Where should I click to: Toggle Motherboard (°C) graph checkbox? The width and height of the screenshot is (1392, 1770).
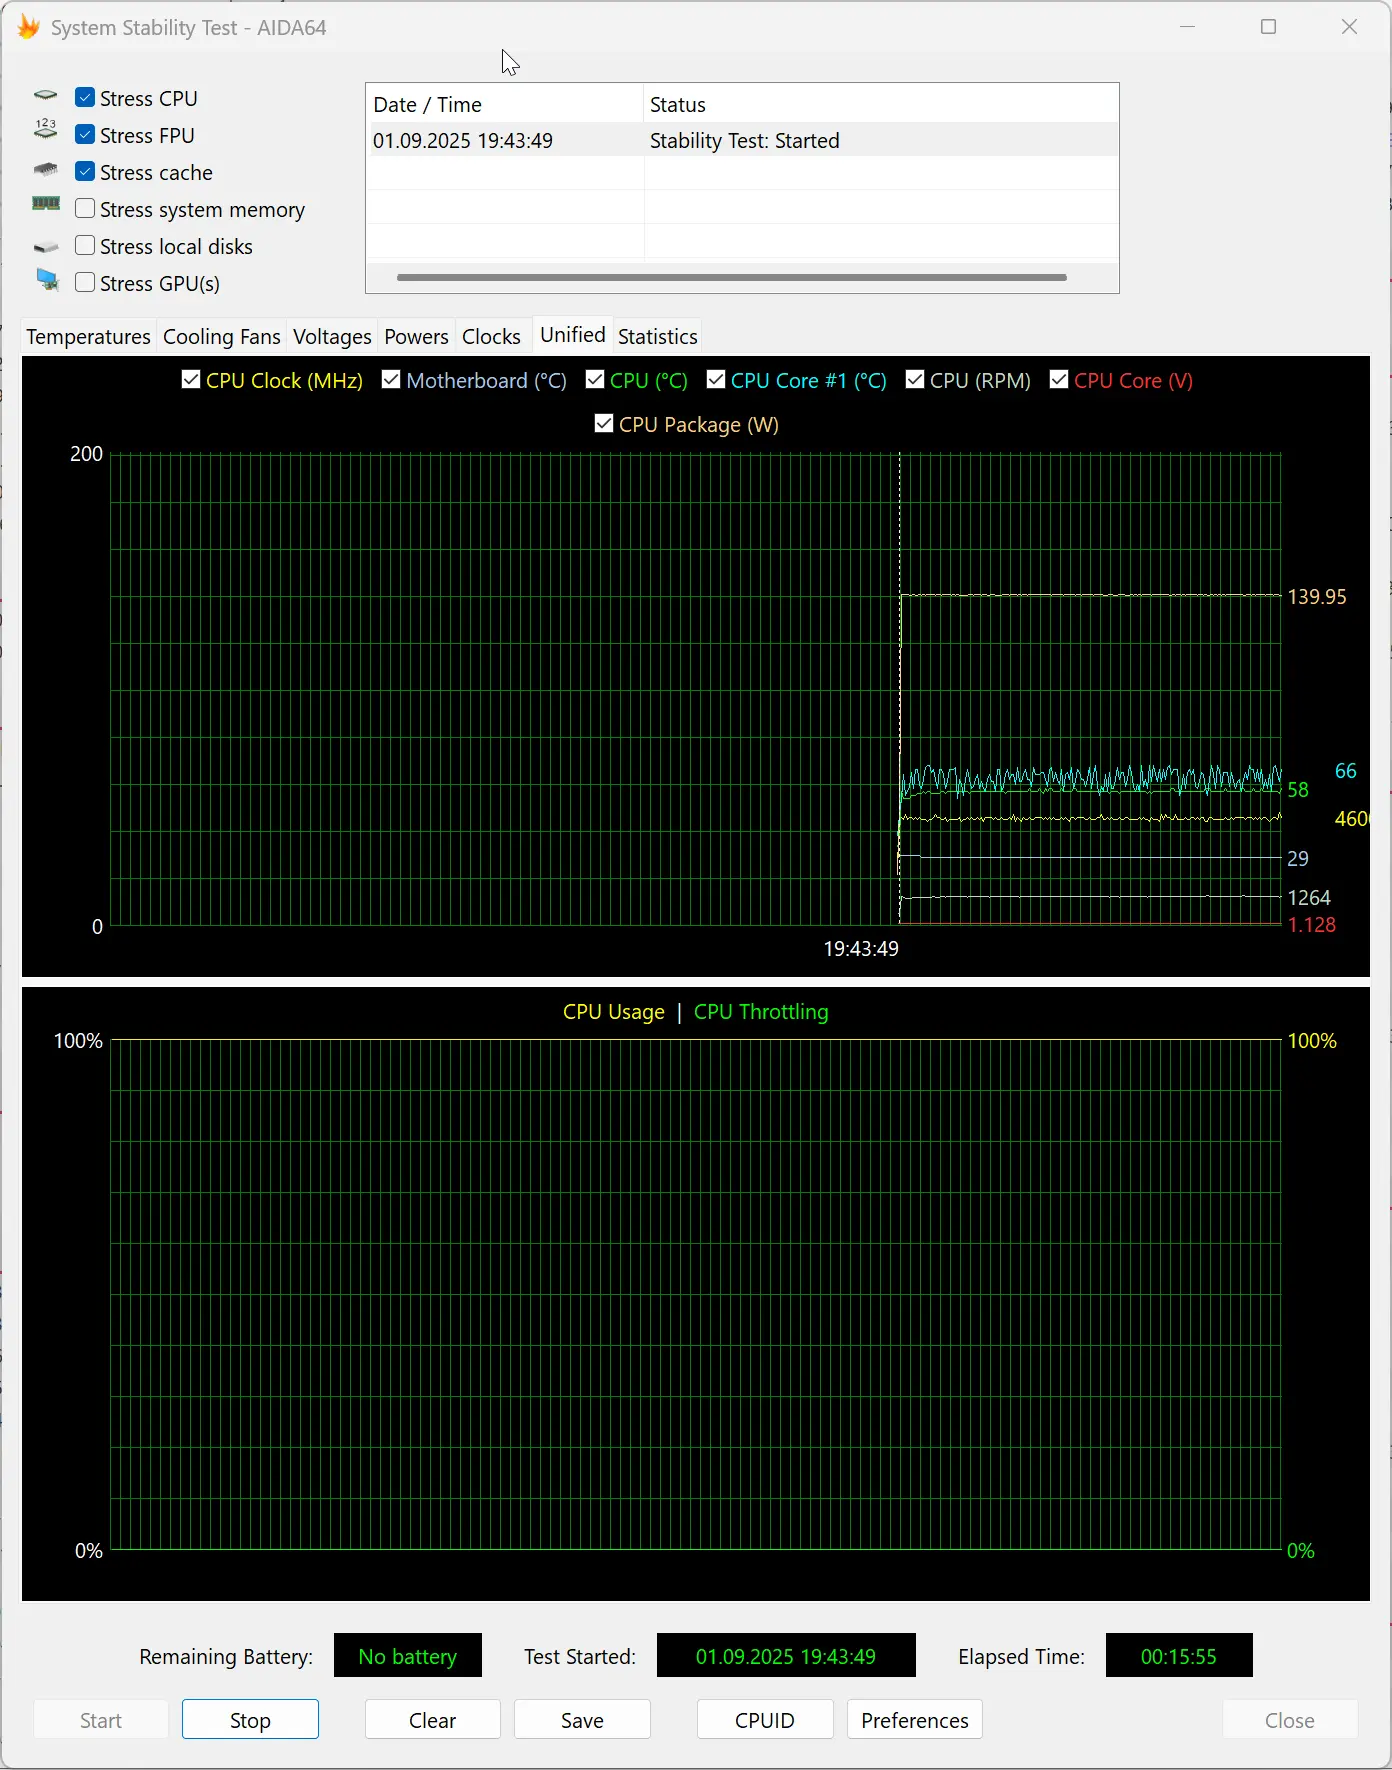tap(391, 380)
